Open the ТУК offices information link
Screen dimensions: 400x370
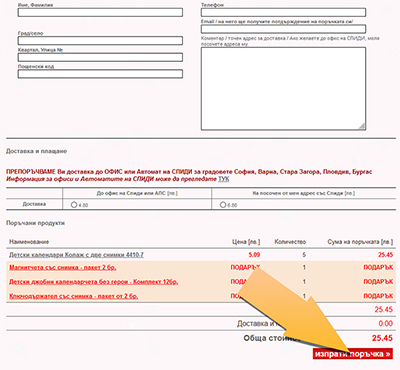[x=223, y=179]
